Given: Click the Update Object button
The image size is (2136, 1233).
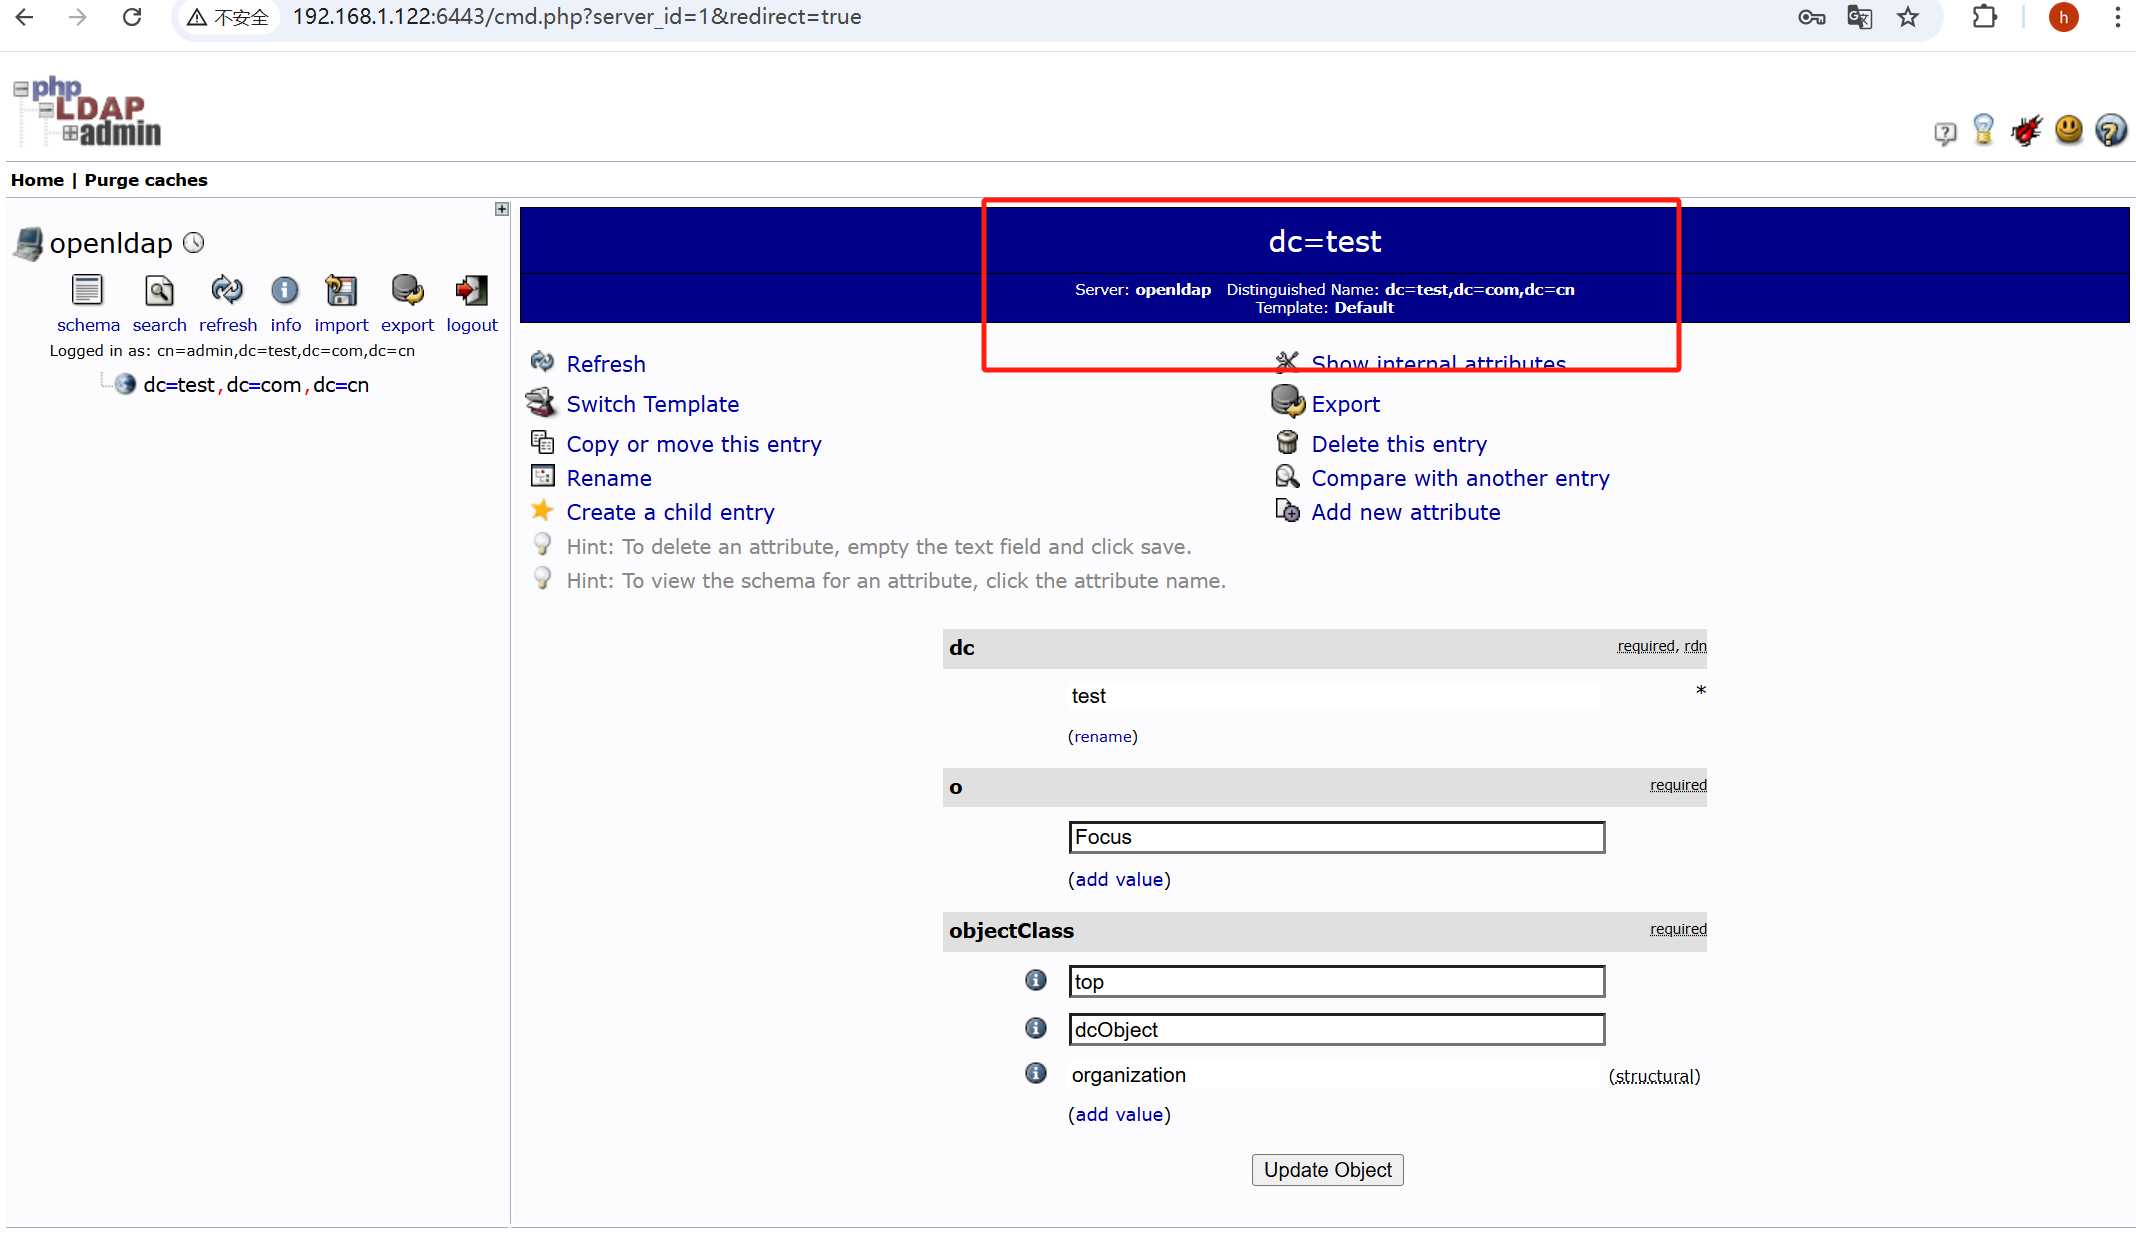Looking at the screenshot, I should pyautogui.click(x=1327, y=1170).
